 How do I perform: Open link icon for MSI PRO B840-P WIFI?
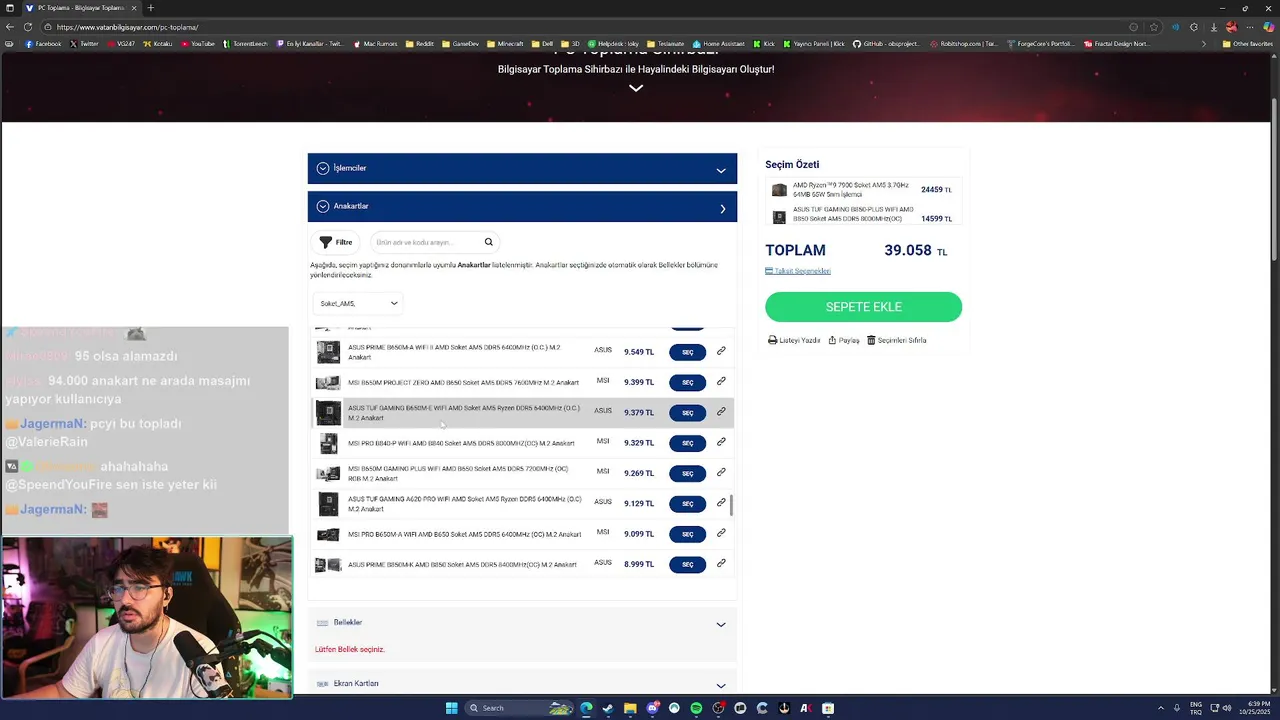pyautogui.click(x=721, y=442)
